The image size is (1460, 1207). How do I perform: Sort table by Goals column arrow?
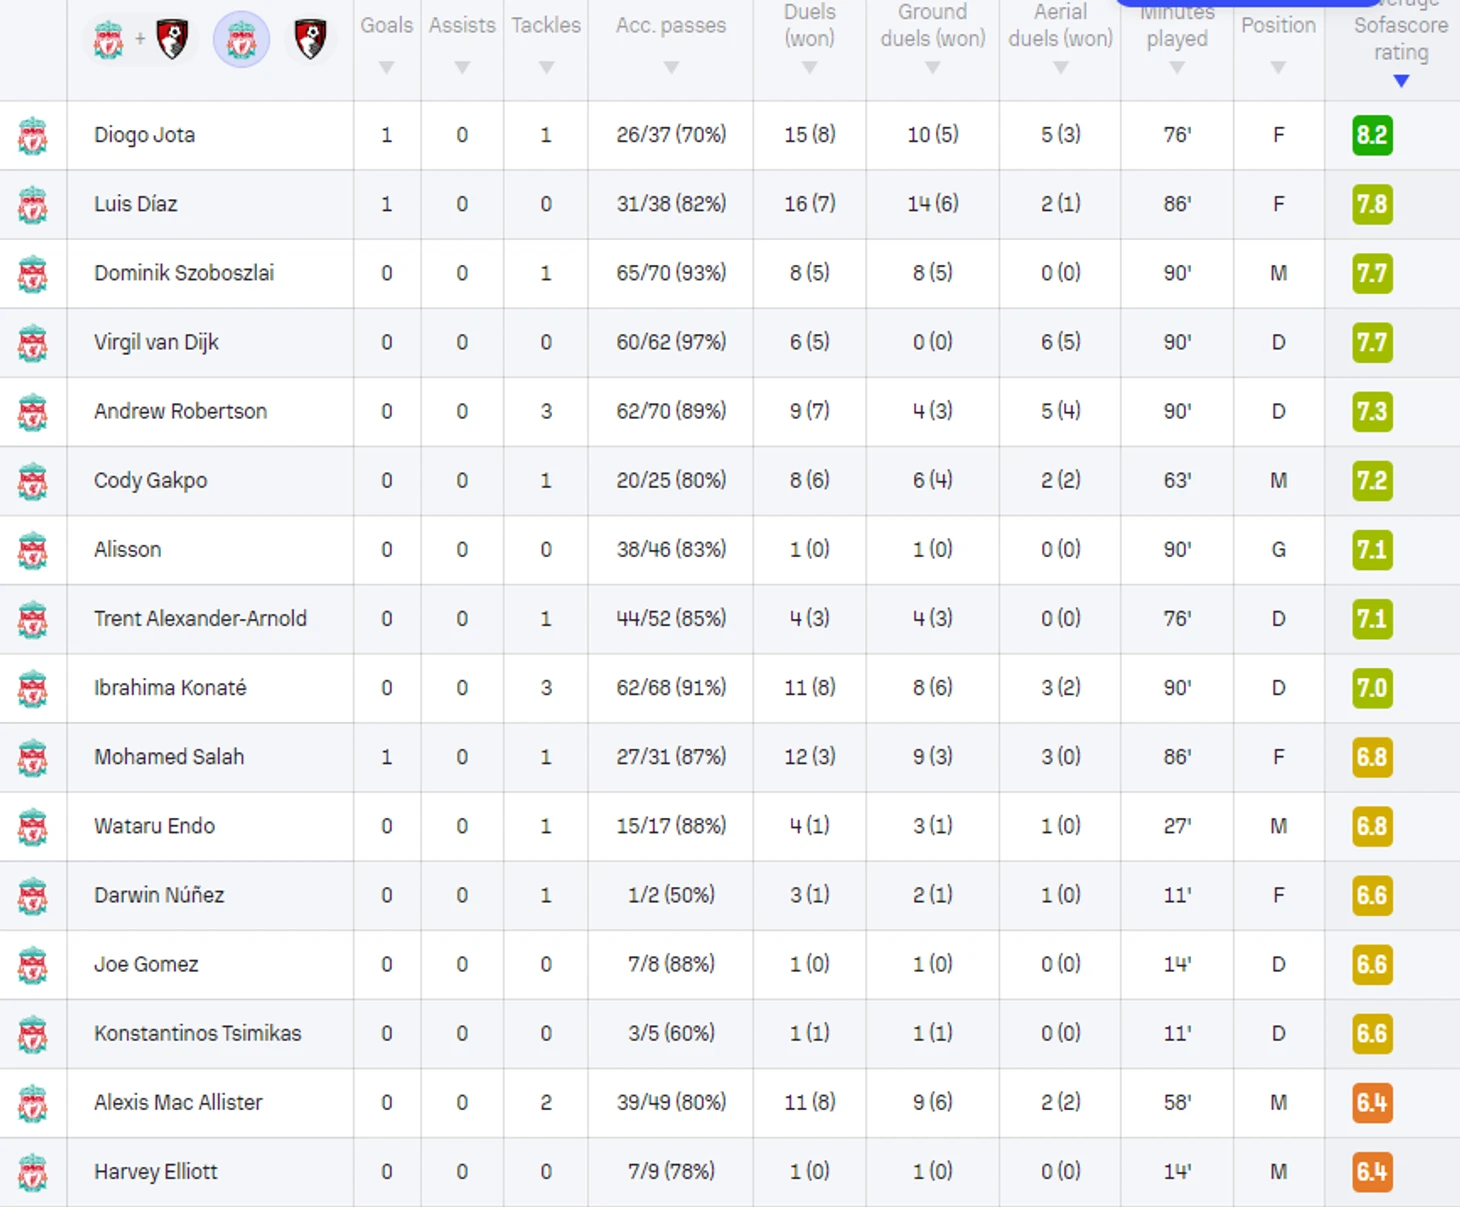pos(387,68)
